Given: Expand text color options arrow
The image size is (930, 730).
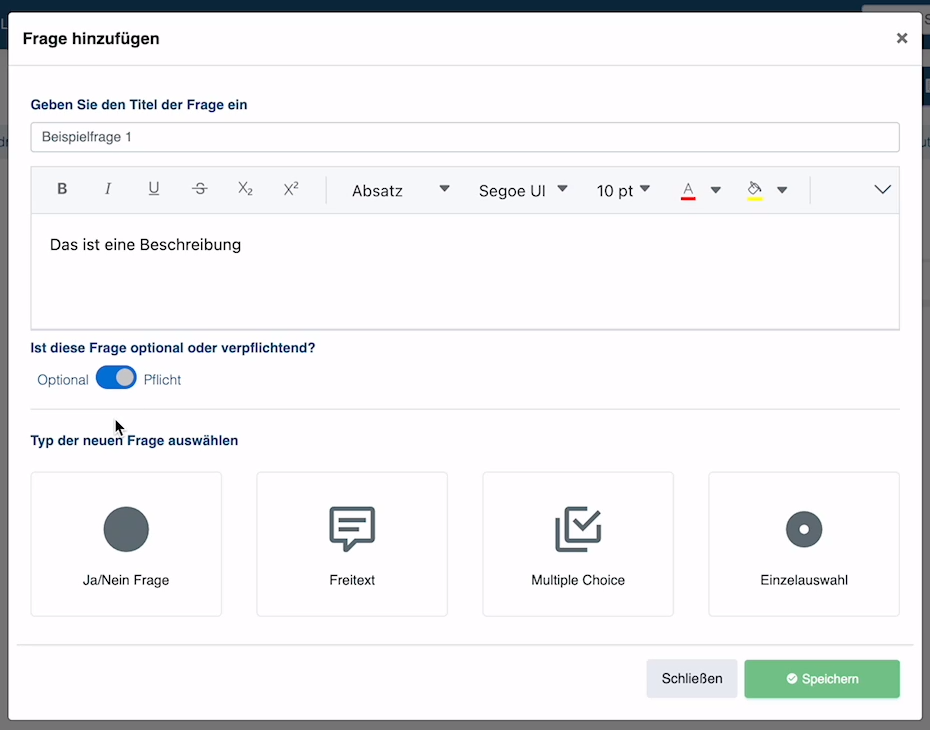Looking at the screenshot, I should click(x=716, y=190).
